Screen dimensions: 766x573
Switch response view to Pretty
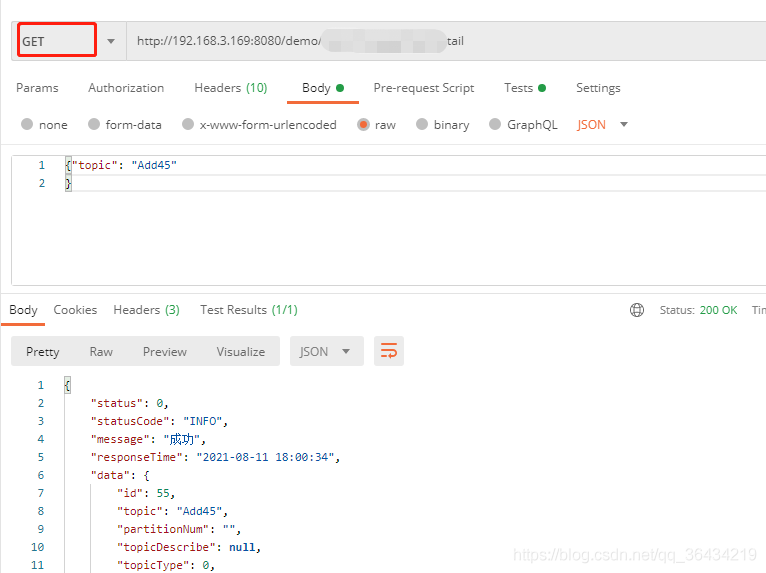(x=43, y=352)
